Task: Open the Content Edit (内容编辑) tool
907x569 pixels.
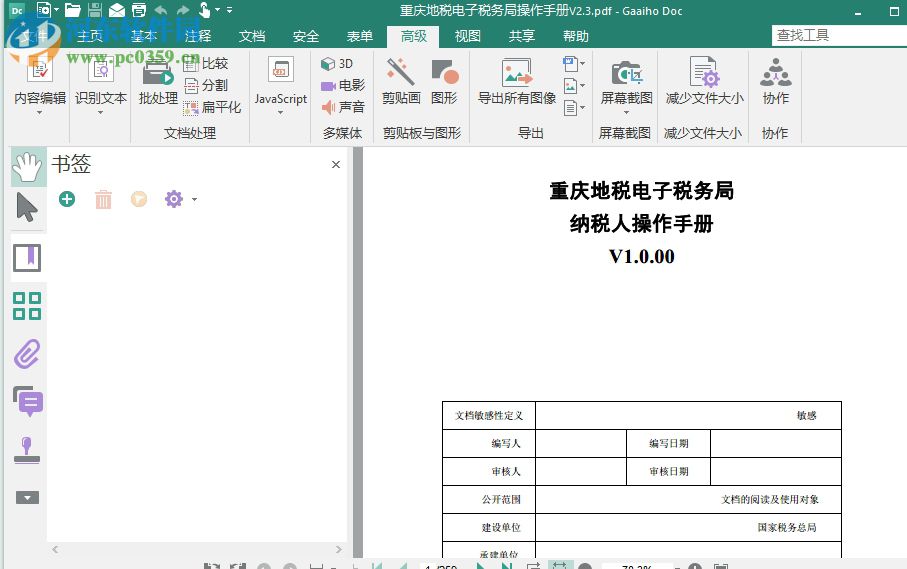Action: click(40, 82)
